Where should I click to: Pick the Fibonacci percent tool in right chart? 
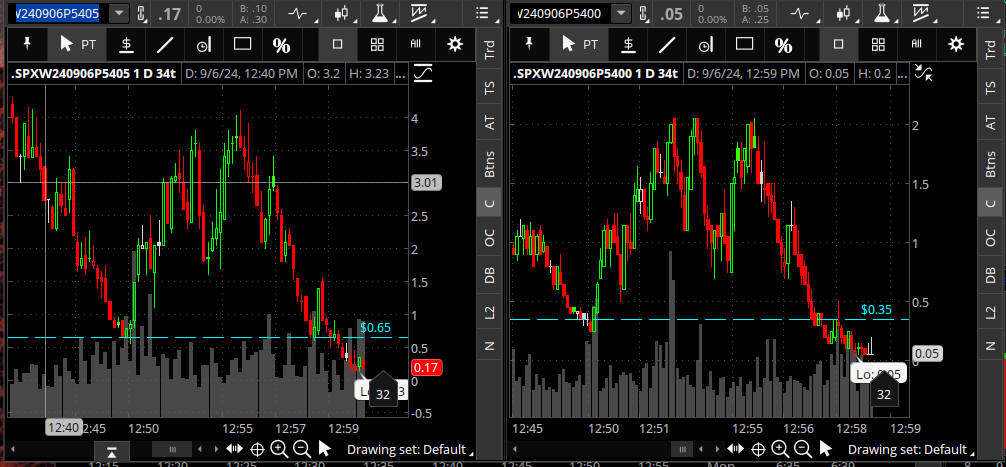(783, 45)
